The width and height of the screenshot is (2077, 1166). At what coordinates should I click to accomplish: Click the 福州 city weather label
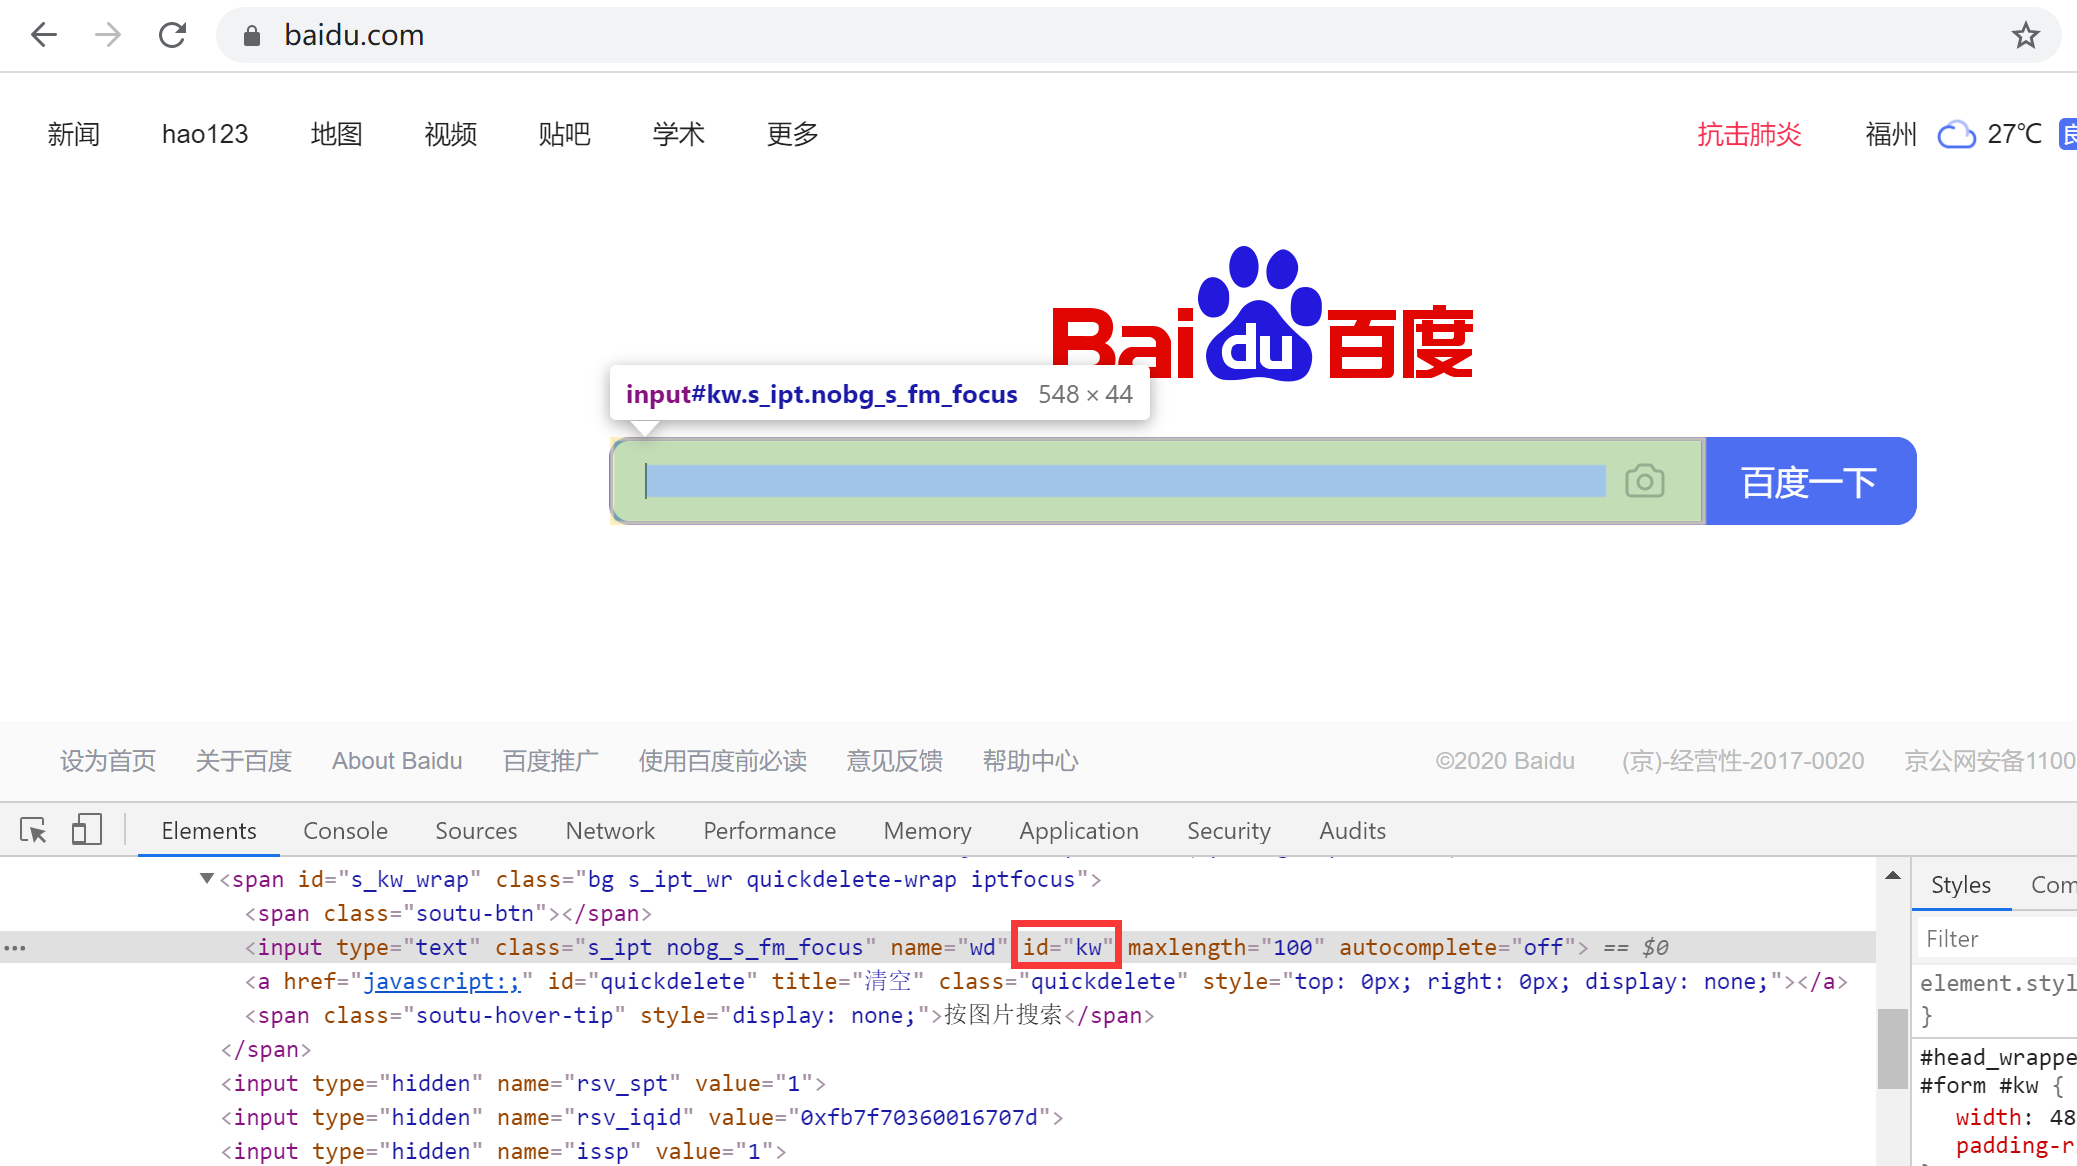point(1891,134)
